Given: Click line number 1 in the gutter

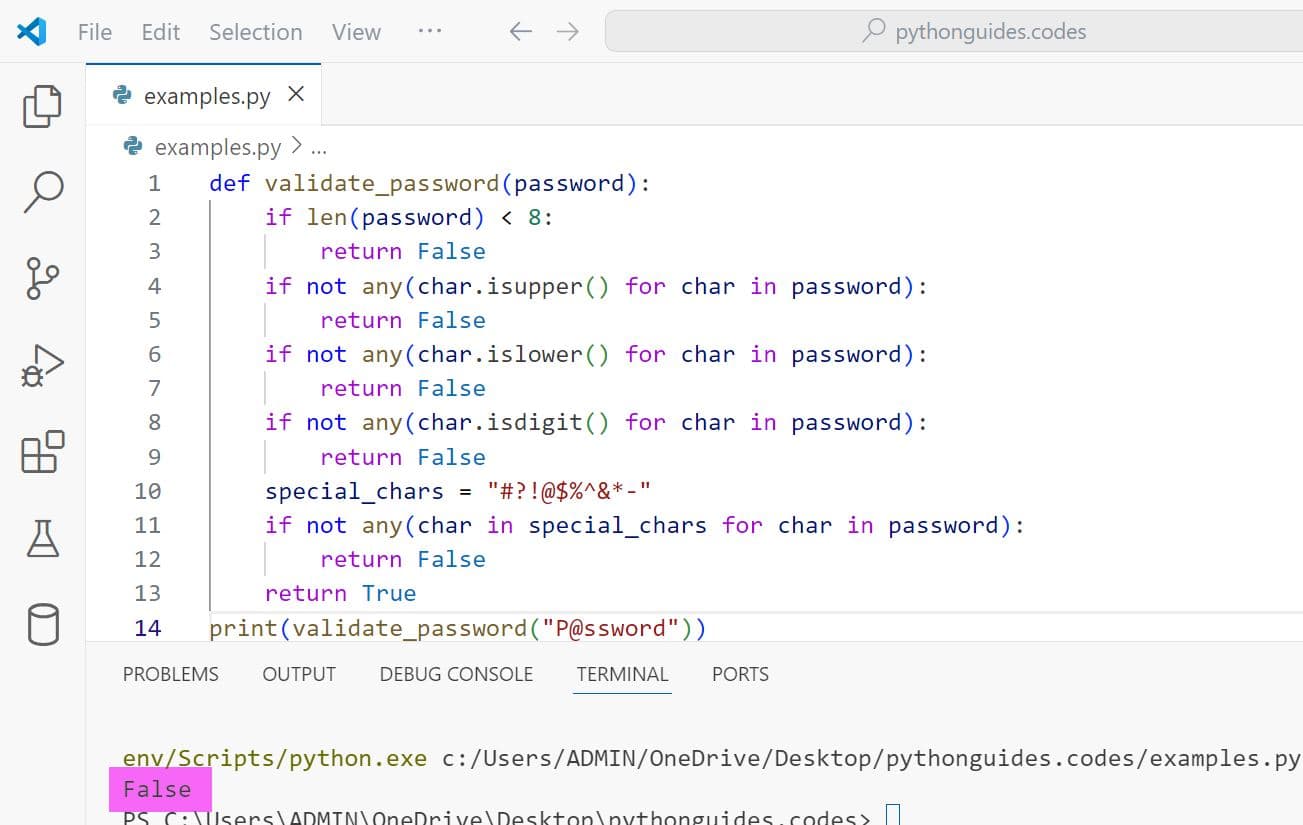Looking at the screenshot, I should [154, 183].
